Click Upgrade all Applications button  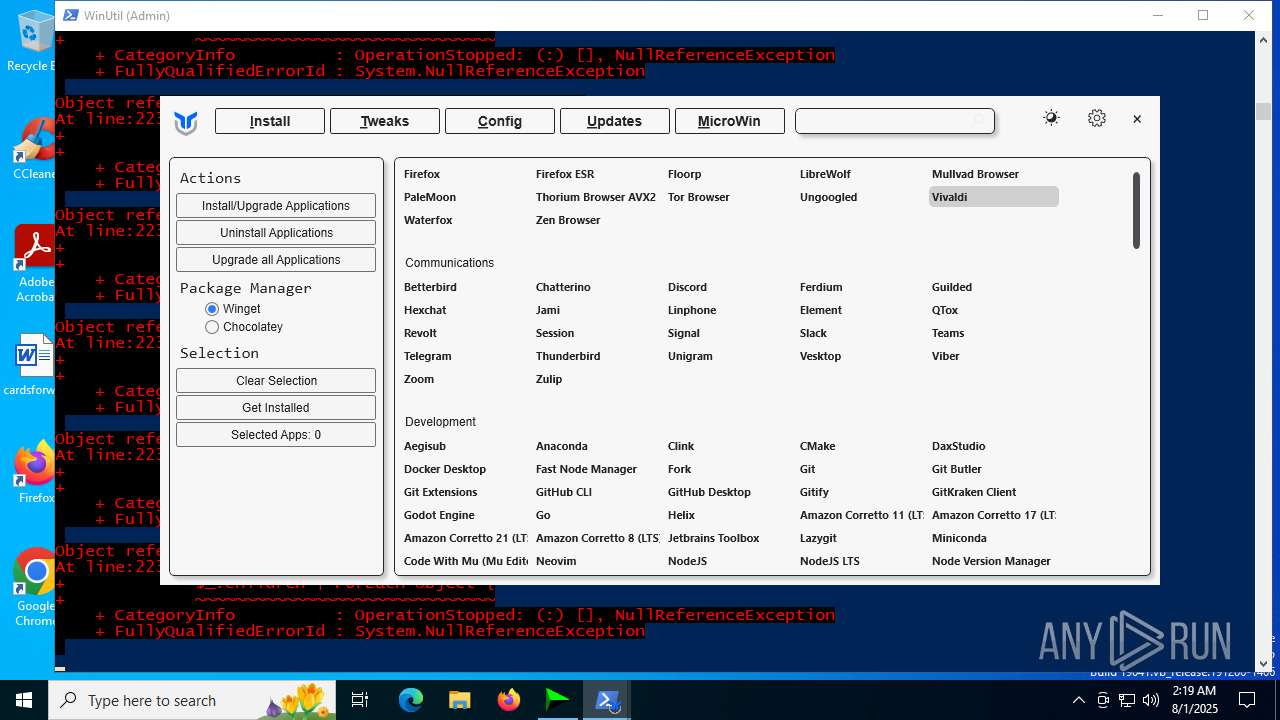pyautogui.click(x=276, y=260)
